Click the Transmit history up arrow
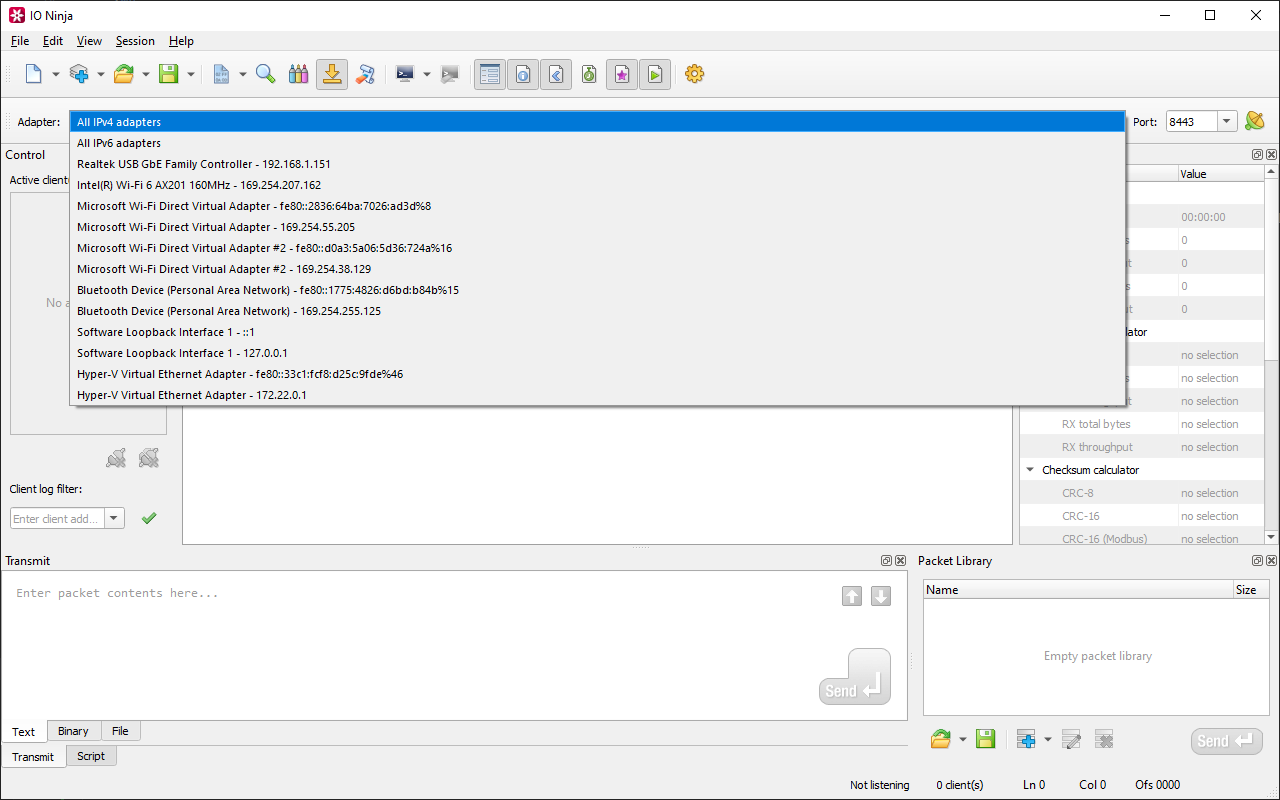The height and width of the screenshot is (800, 1280). pos(852,596)
